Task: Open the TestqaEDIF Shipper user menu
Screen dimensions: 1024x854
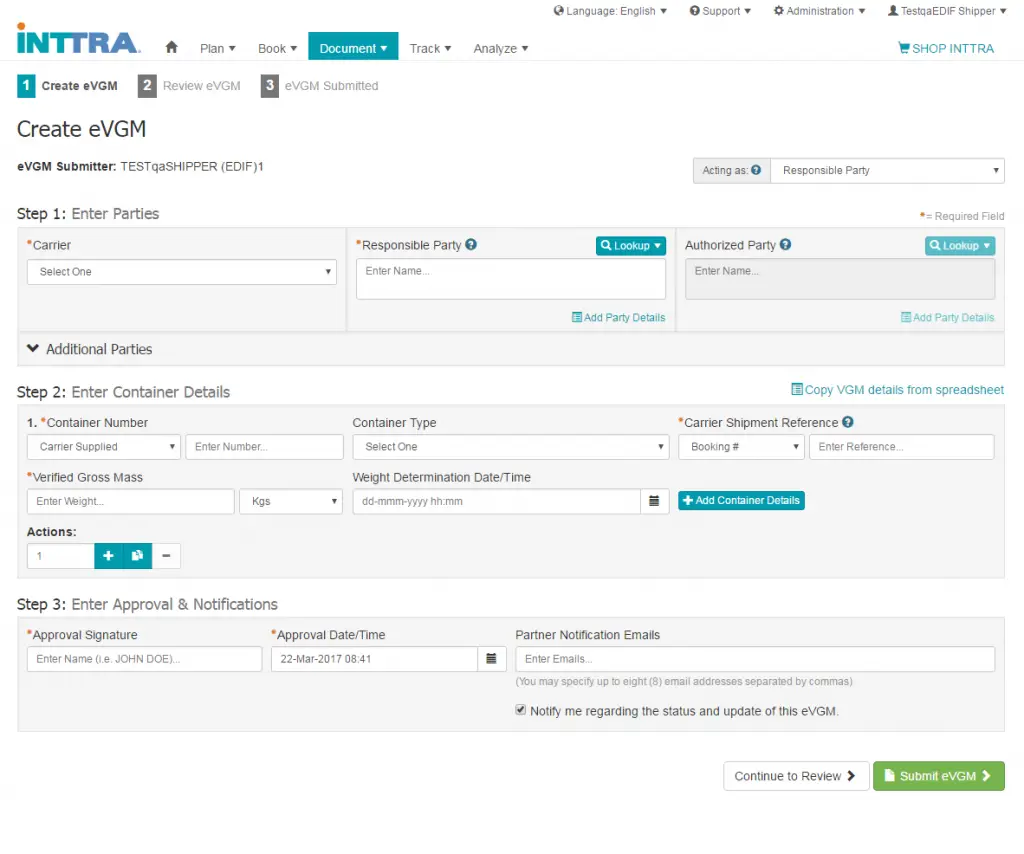Action: [x=947, y=11]
